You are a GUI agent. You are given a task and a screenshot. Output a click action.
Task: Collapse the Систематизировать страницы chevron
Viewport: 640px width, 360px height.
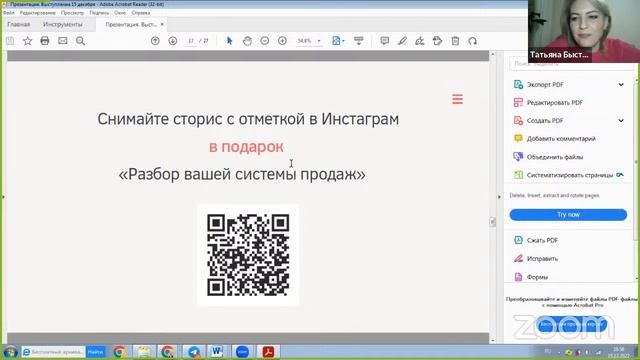click(620, 175)
